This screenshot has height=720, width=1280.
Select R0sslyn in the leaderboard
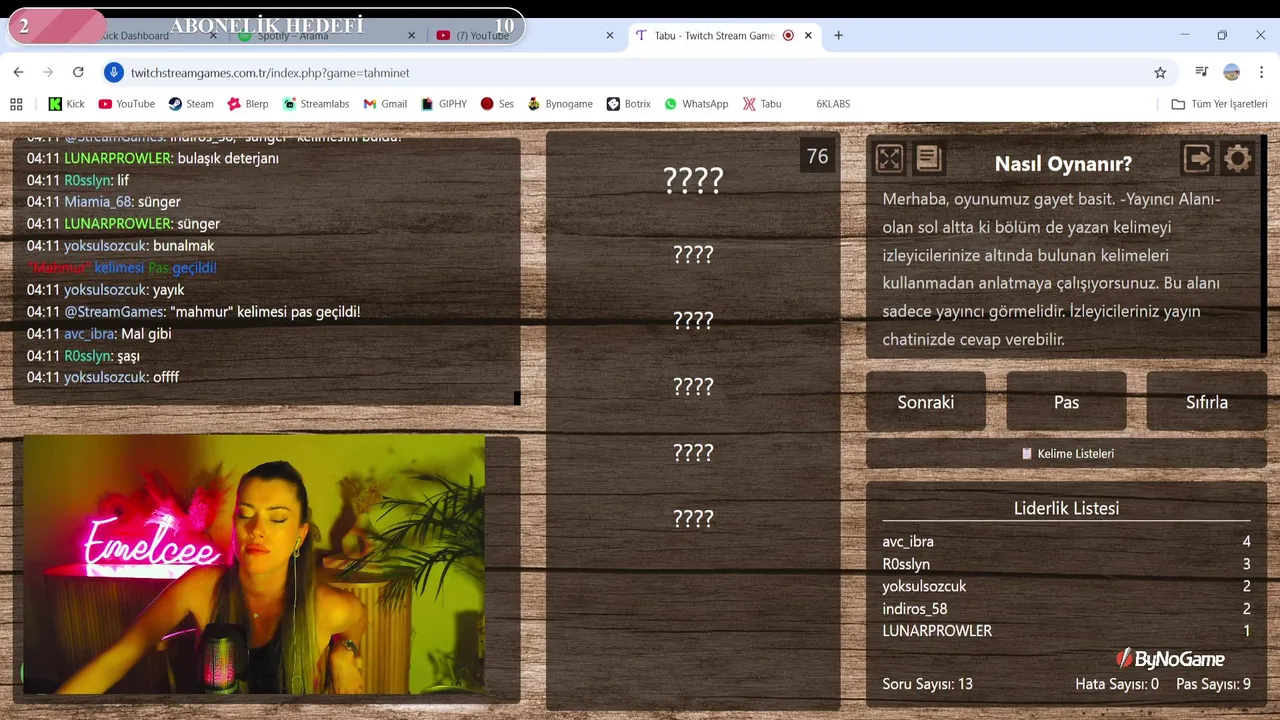click(906, 564)
